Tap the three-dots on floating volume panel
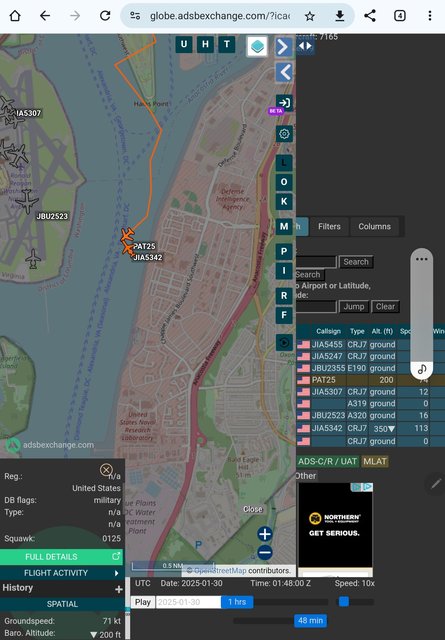445x640 pixels. coord(422,259)
